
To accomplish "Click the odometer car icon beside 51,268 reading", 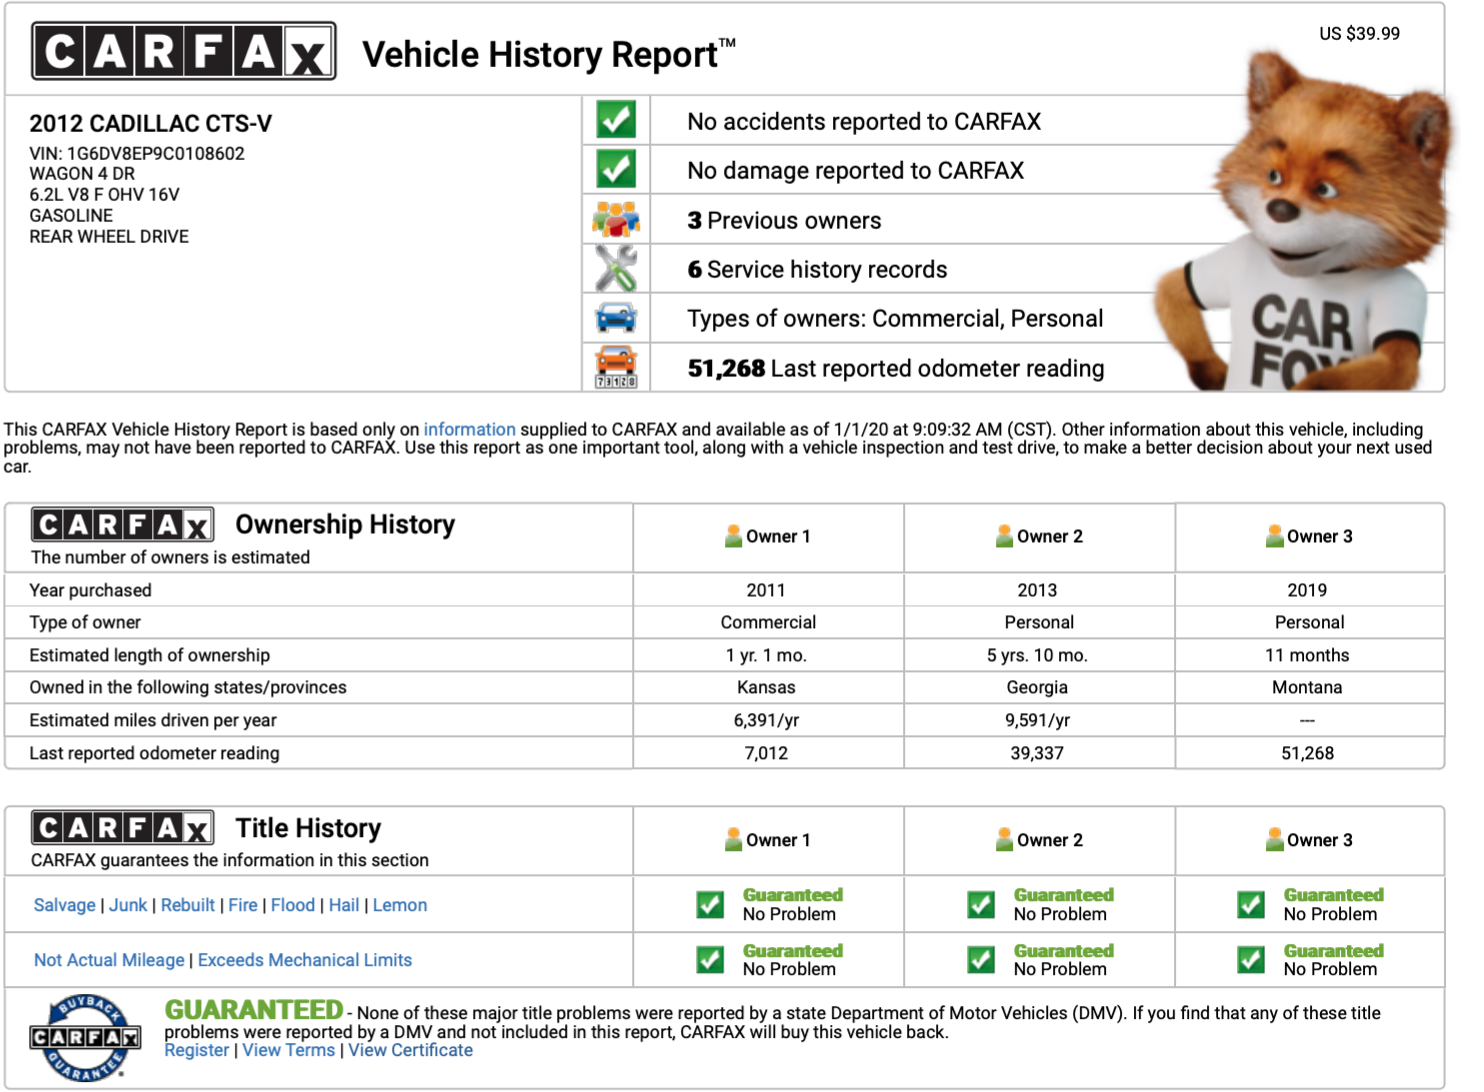I will [x=616, y=367].
